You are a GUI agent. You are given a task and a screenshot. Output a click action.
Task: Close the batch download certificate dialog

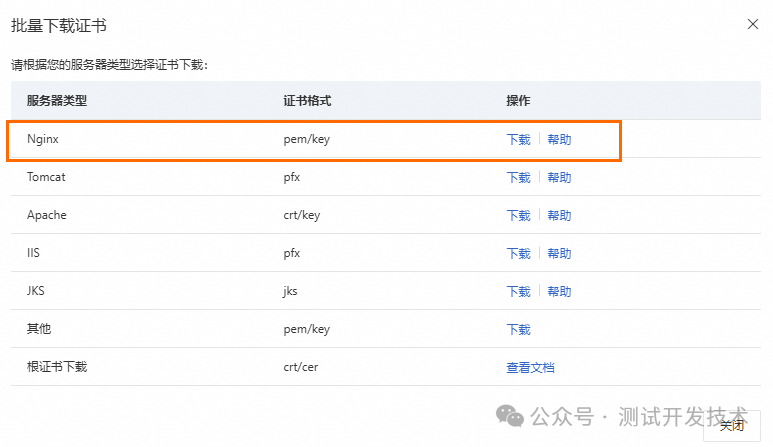pos(753,24)
